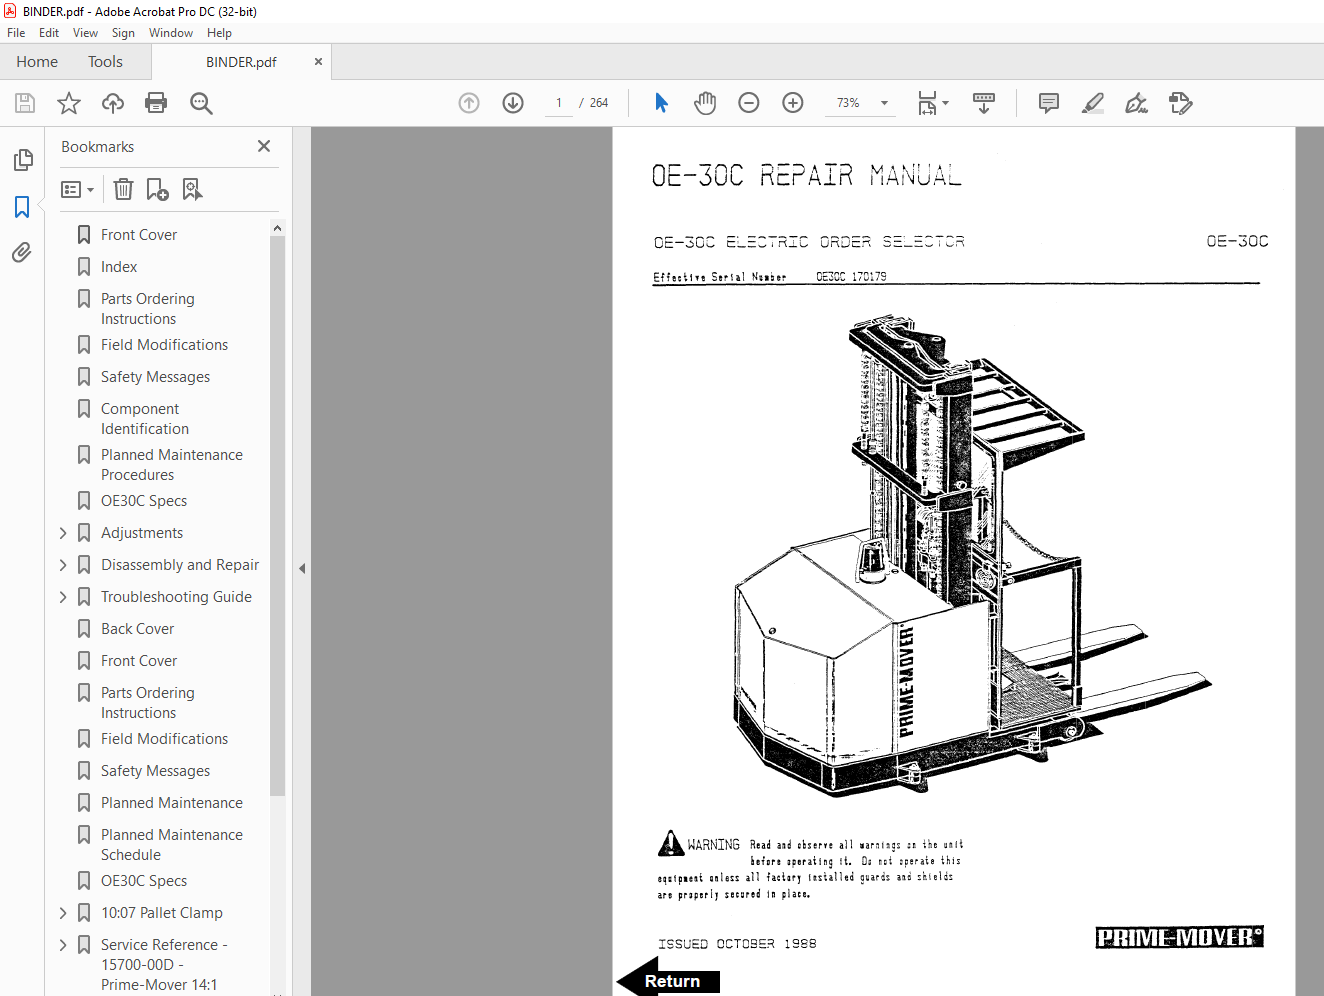The width and height of the screenshot is (1324, 996).
Task: Open the bookmarks options menu
Action: coord(77,189)
